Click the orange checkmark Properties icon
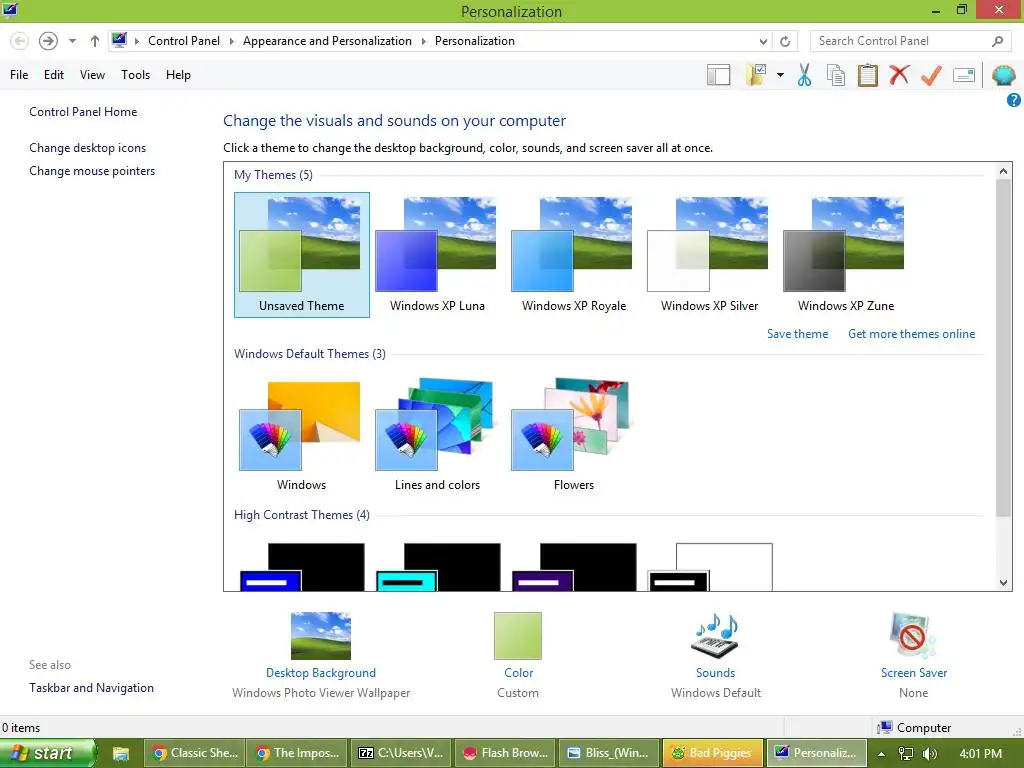The image size is (1024, 768). (x=931, y=75)
